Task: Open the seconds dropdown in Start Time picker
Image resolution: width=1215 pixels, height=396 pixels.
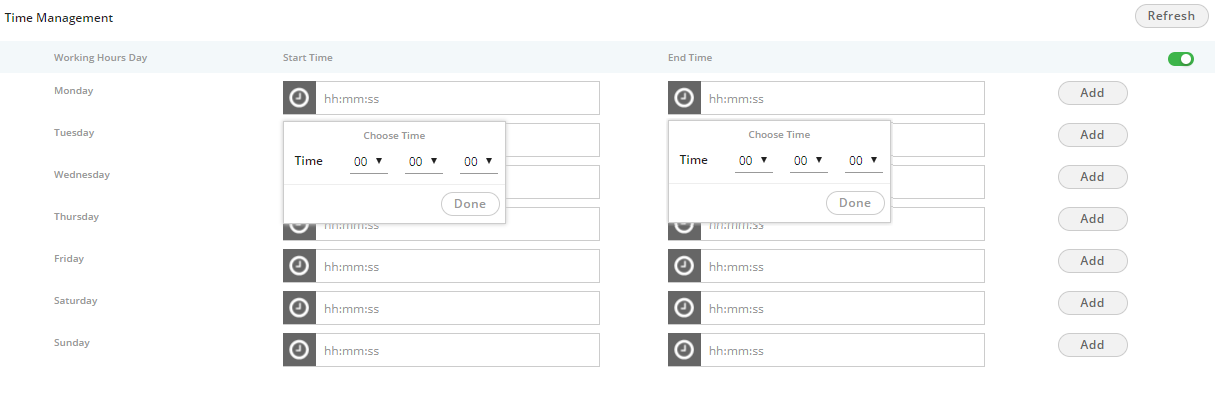Action: [x=479, y=161]
